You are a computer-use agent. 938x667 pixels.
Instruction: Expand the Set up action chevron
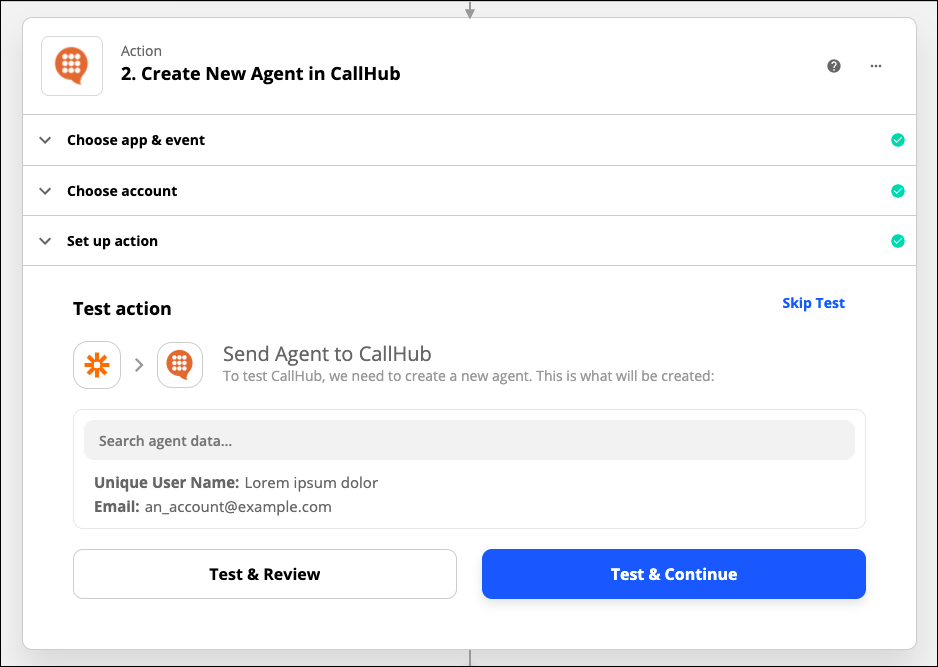click(45, 241)
